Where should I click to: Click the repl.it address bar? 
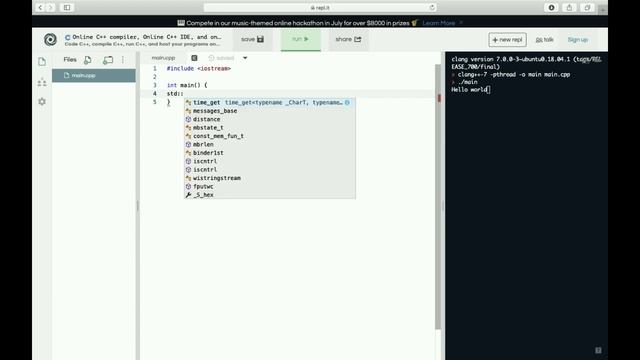pyautogui.click(x=320, y=7)
